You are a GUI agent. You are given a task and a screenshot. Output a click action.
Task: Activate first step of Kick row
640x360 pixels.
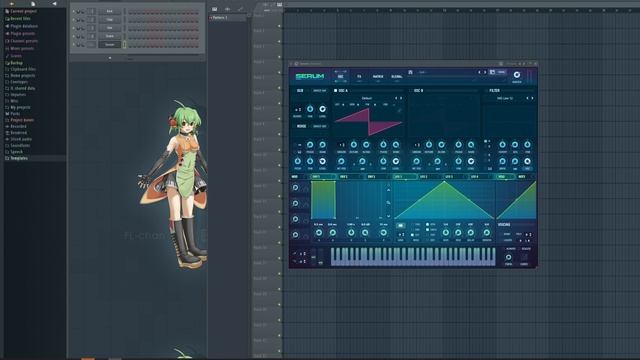(x=130, y=12)
